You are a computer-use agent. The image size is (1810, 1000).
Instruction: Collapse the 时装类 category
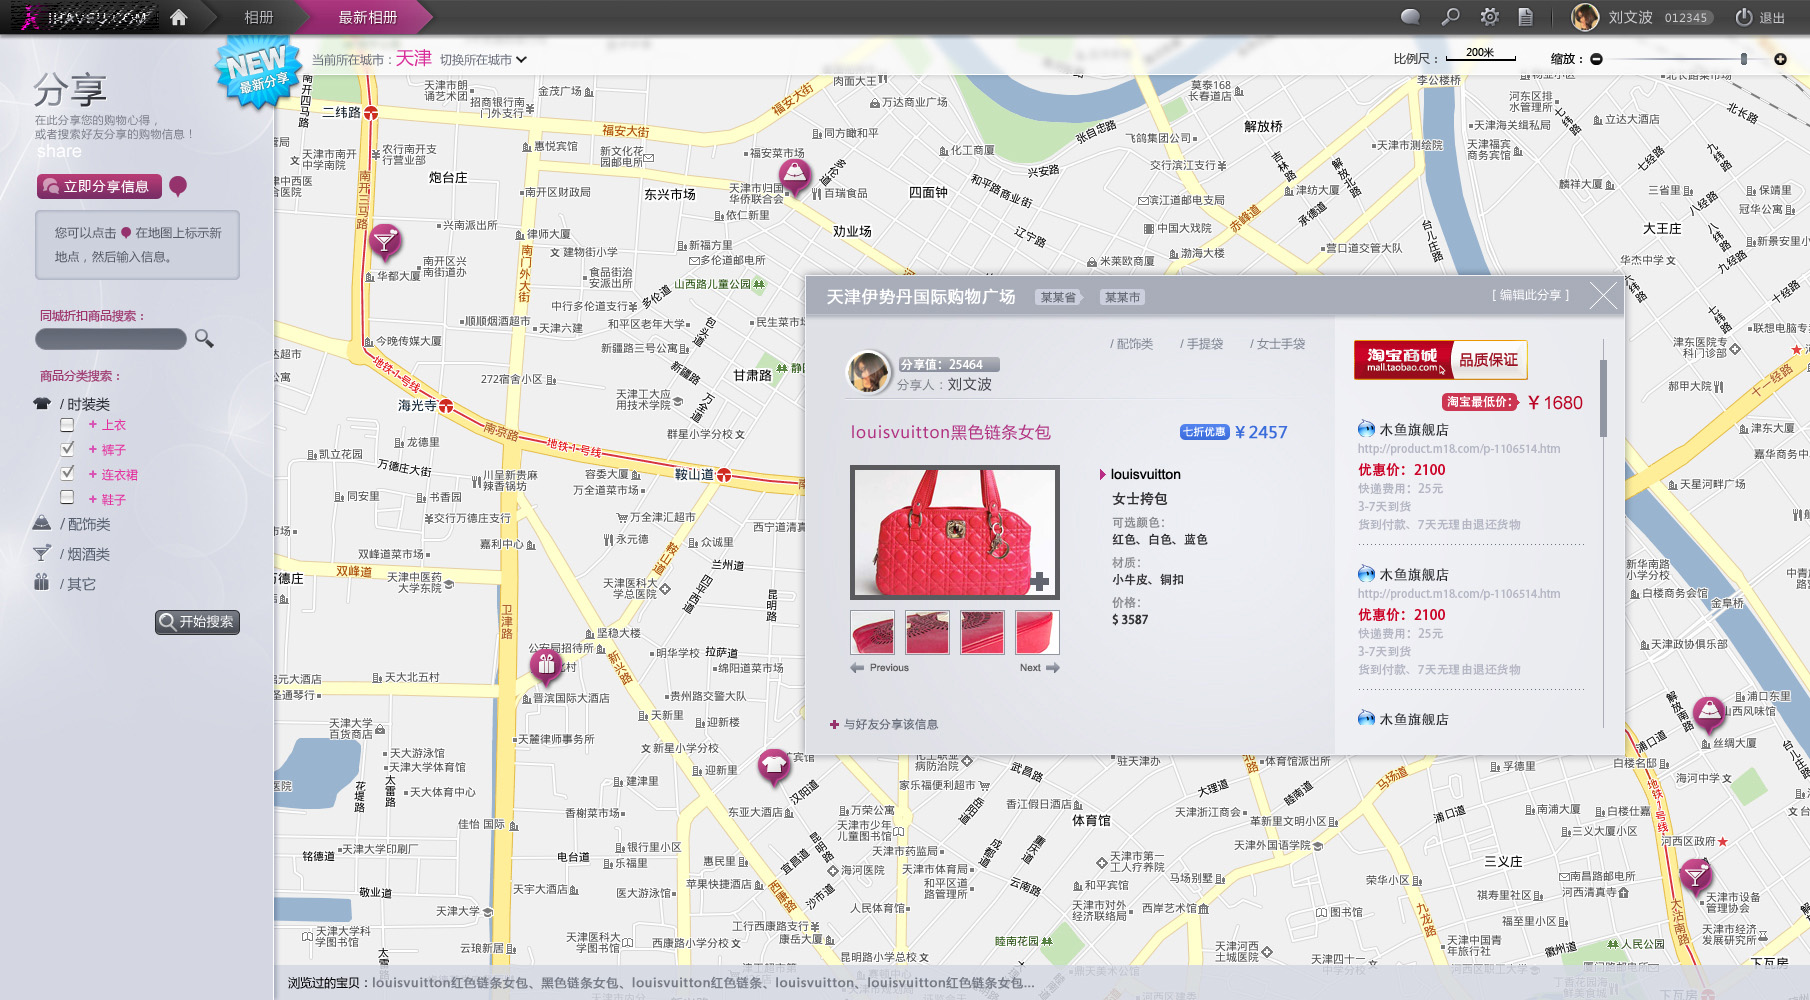coord(85,404)
